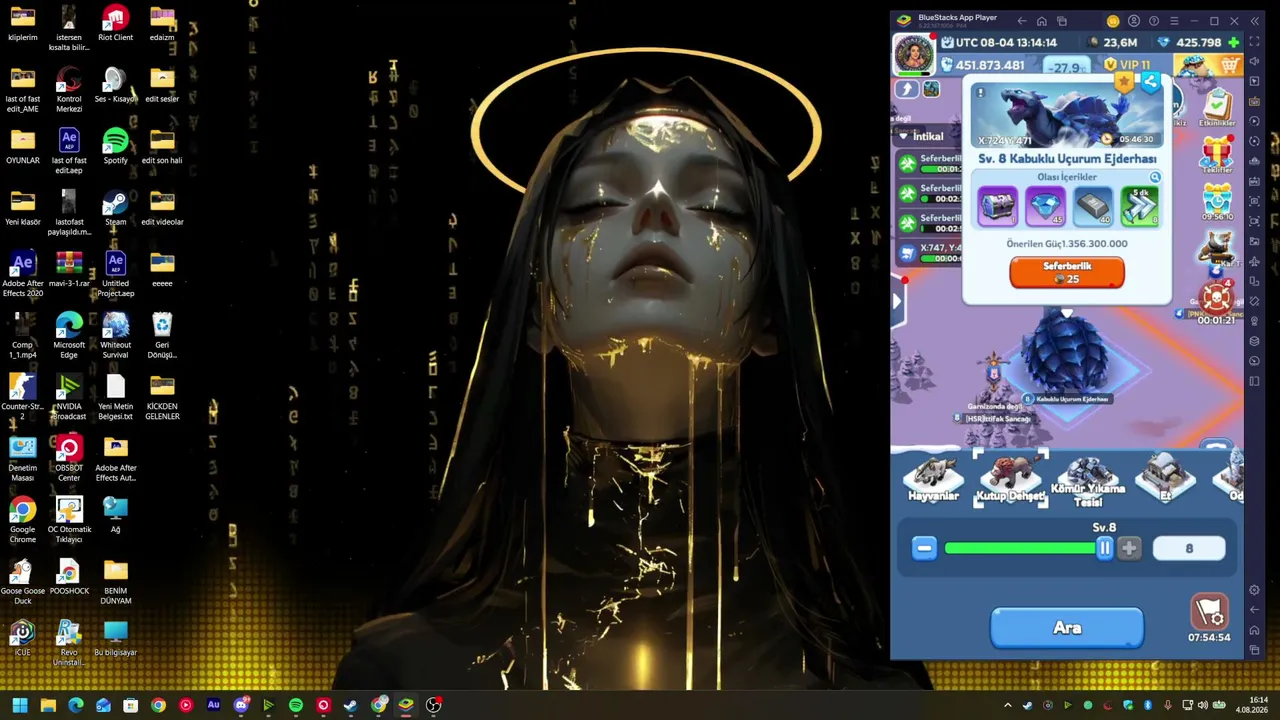Image resolution: width=1280 pixels, height=720 pixels.
Task: Open Spotify desktop shortcut
Action: tap(115, 146)
